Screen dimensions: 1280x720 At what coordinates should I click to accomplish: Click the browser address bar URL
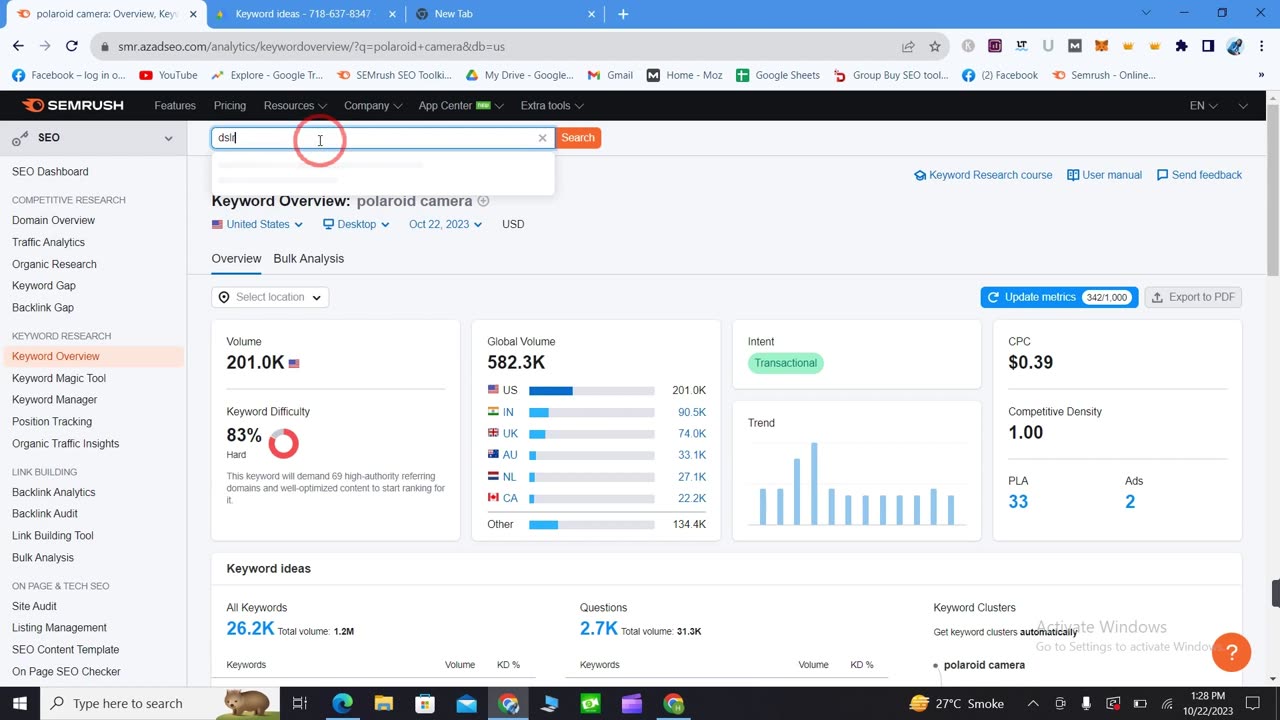311,46
